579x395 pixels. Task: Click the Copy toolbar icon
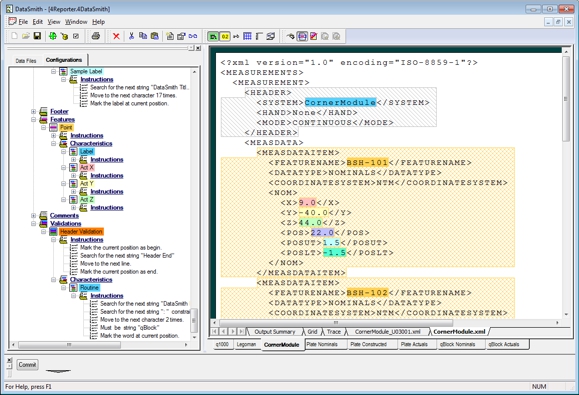[143, 36]
